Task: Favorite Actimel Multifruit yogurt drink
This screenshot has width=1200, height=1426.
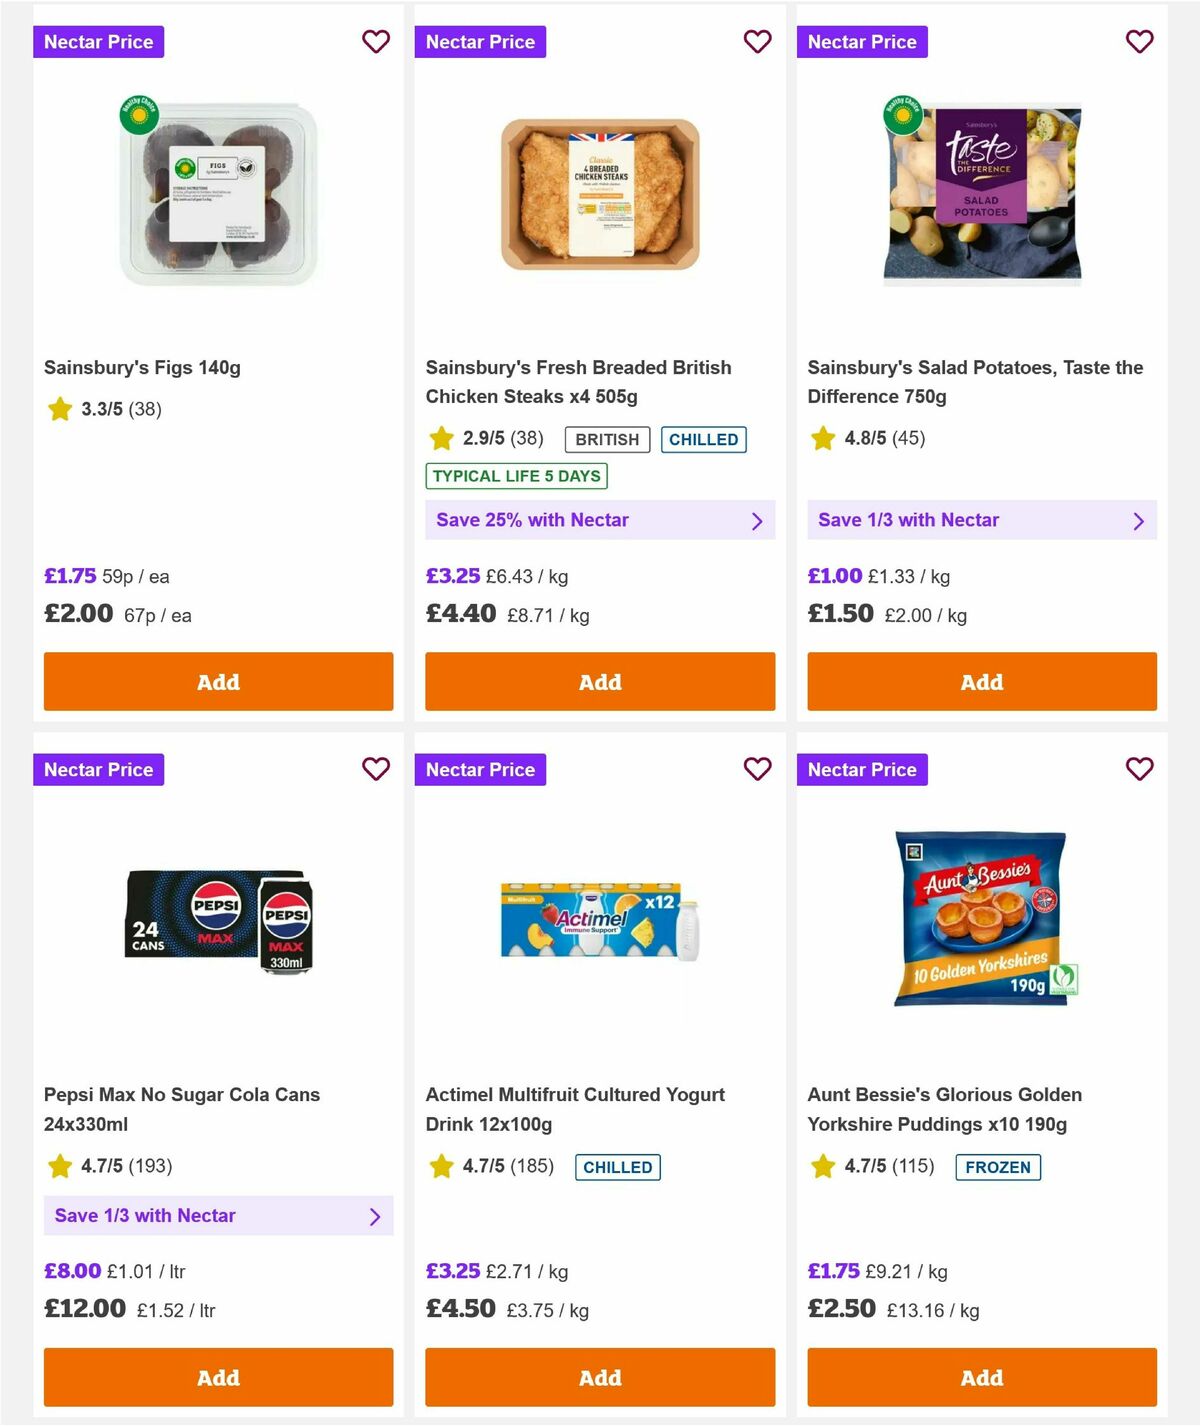Action: pyautogui.click(x=758, y=769)
